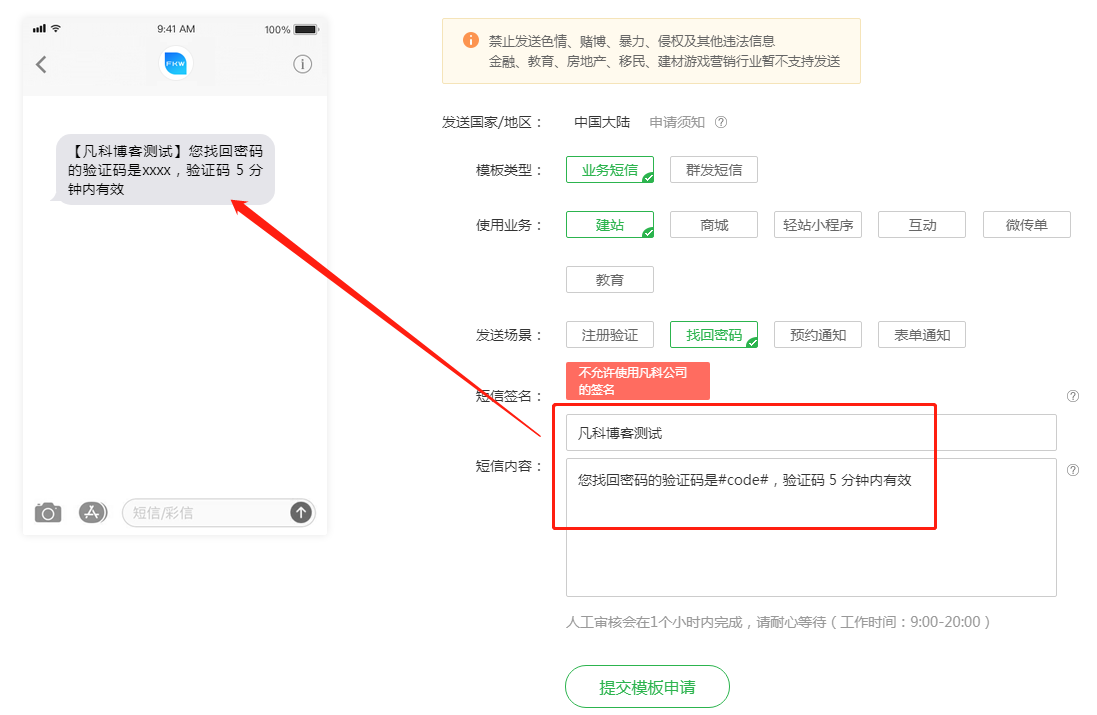Click the 提交模板申请 submit button

pyautogui.click(x=648, y=686)
